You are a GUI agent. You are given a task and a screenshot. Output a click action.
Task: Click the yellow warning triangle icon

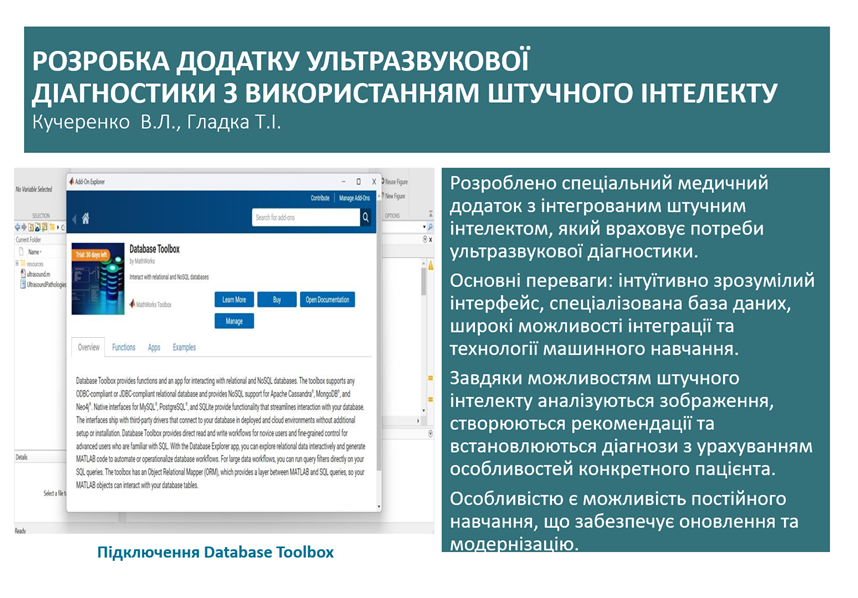click(430, 267)
